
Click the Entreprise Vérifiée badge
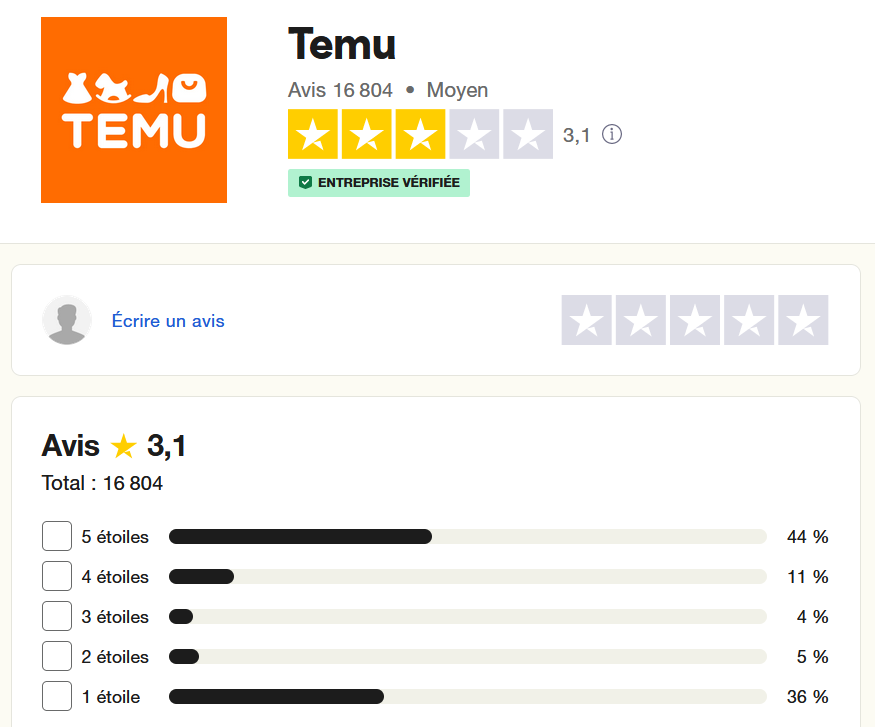pos(379,183)
